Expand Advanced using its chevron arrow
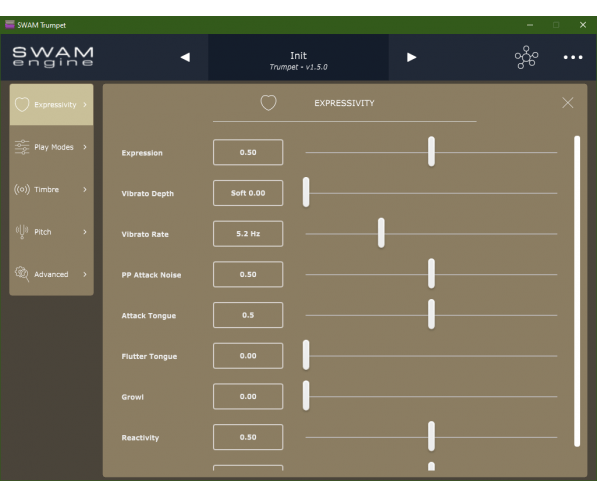597x497 pixels. (85, 274)
